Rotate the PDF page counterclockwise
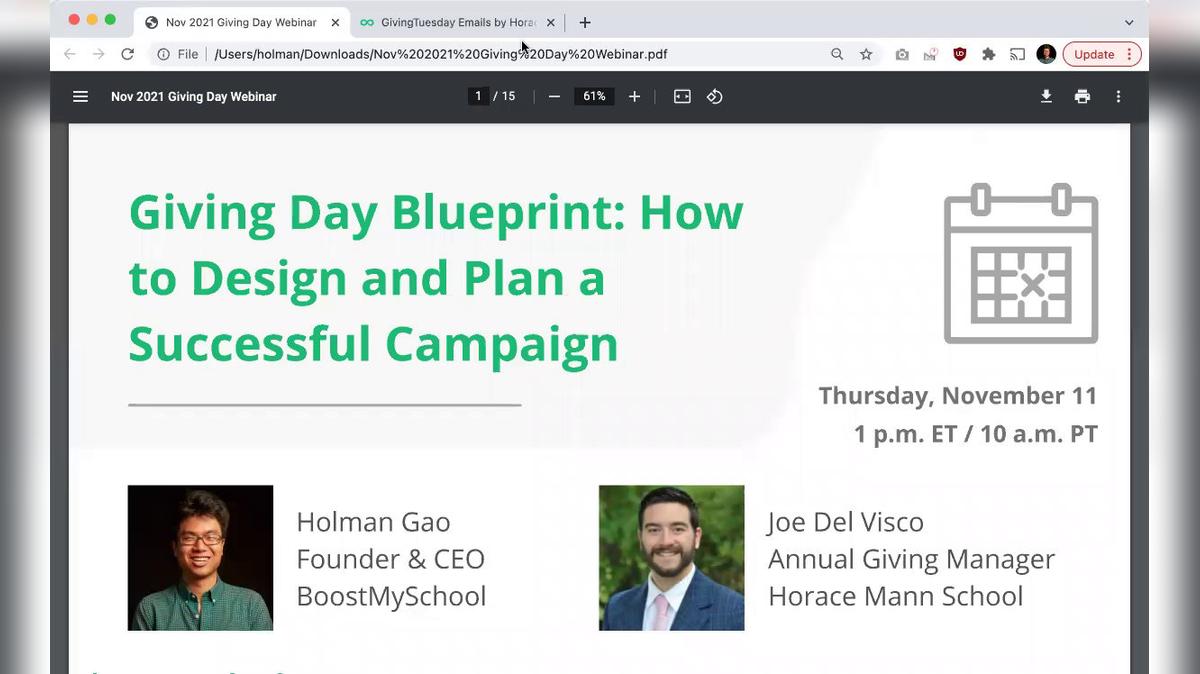This screenshot has height=674, width=1200. pos(714,96)
